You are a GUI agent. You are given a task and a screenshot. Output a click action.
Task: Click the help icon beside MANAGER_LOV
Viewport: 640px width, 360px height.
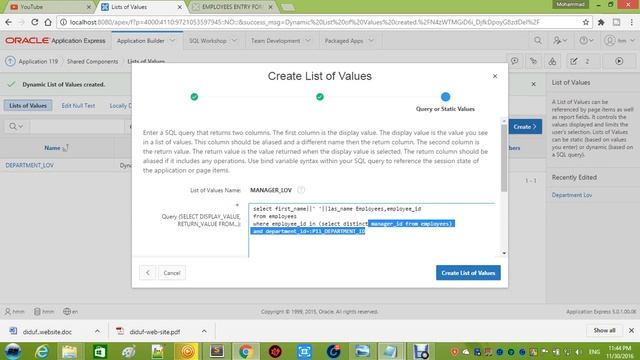[x=301, y=190]
